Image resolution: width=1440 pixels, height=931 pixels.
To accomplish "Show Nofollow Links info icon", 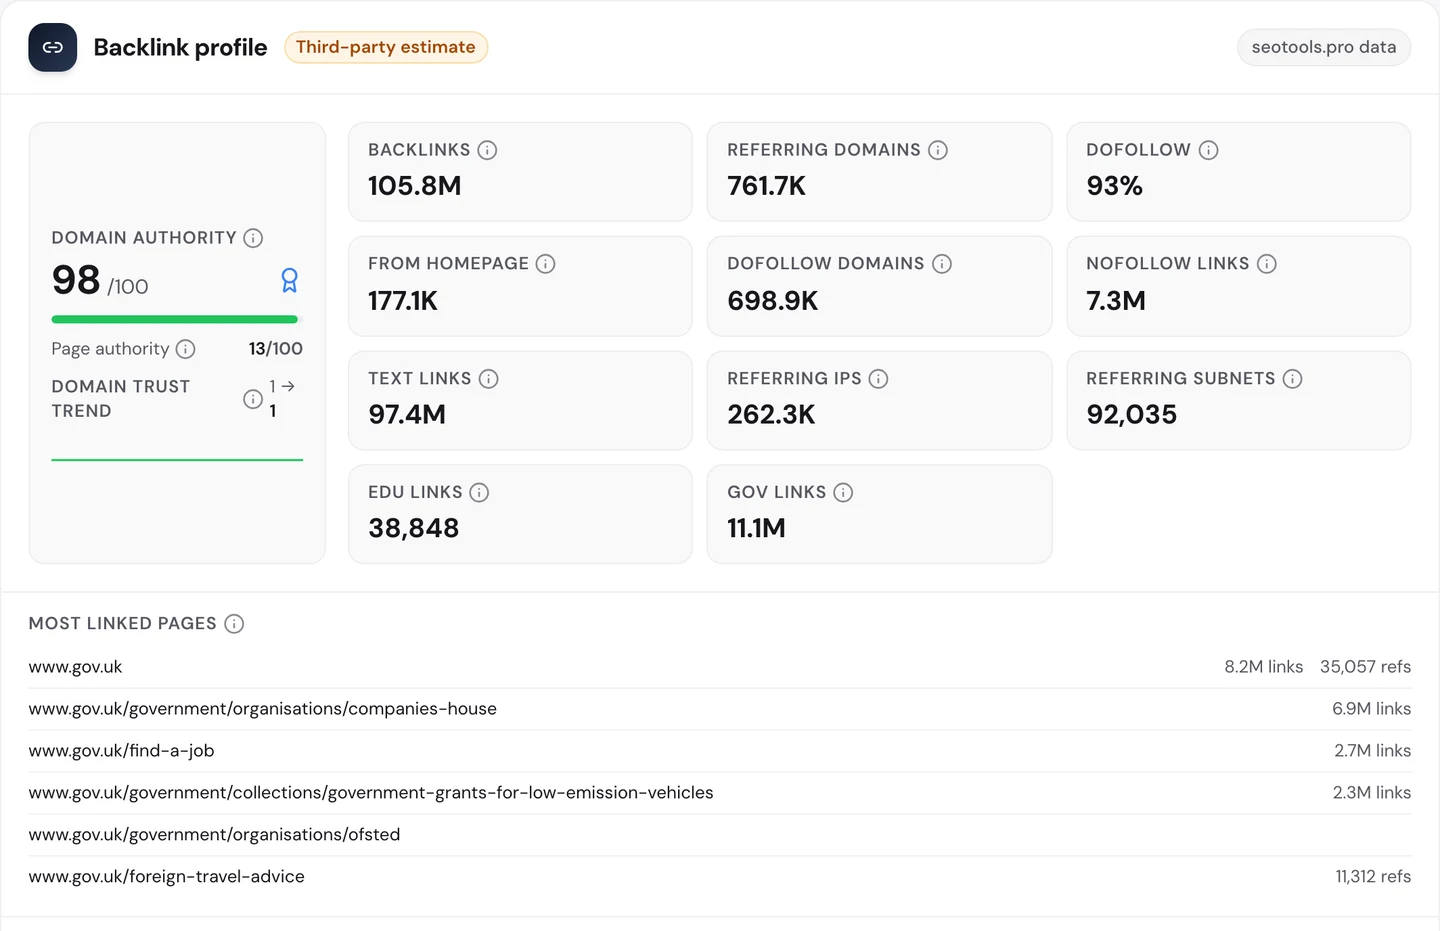I will click(1267, 264).
